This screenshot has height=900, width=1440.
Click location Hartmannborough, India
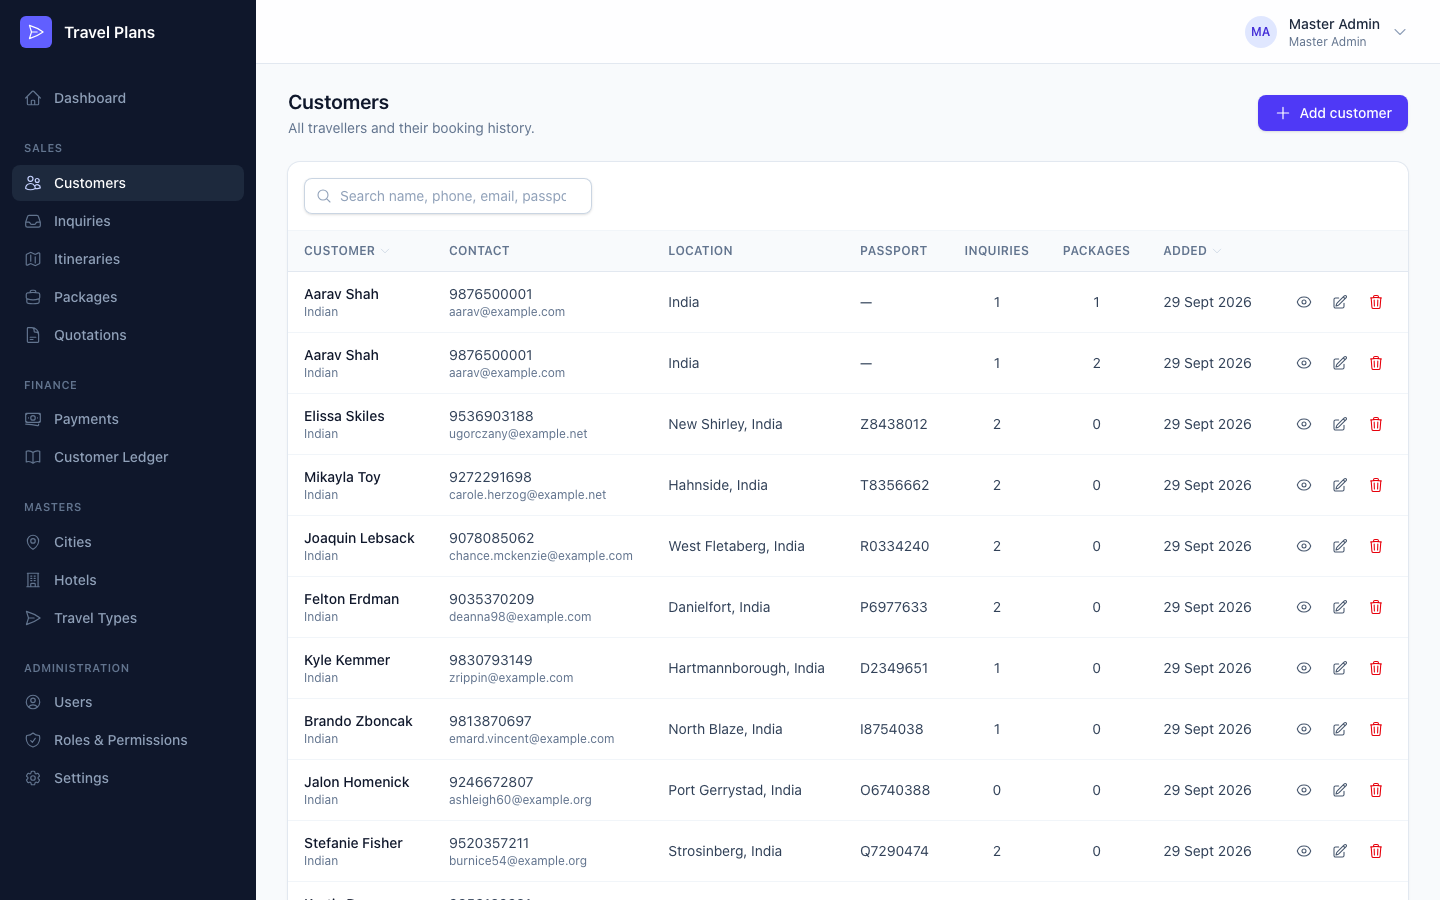(746, 668)
